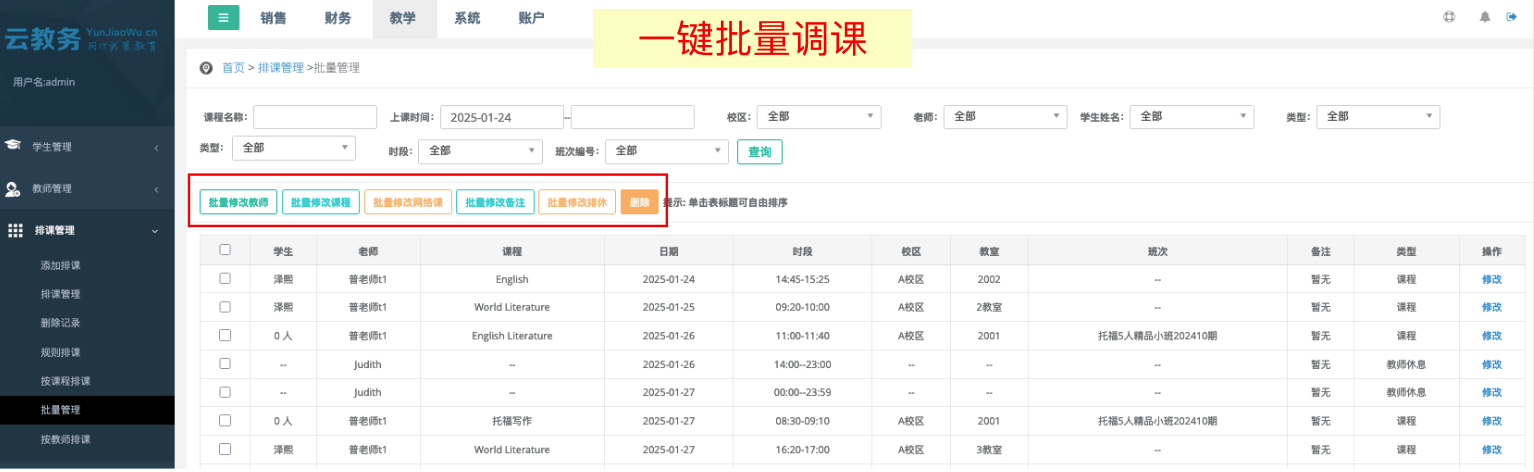Click the start date field showing 2025-01-24
Viewport: 1534px width, 472px height.
pos(502,117)
